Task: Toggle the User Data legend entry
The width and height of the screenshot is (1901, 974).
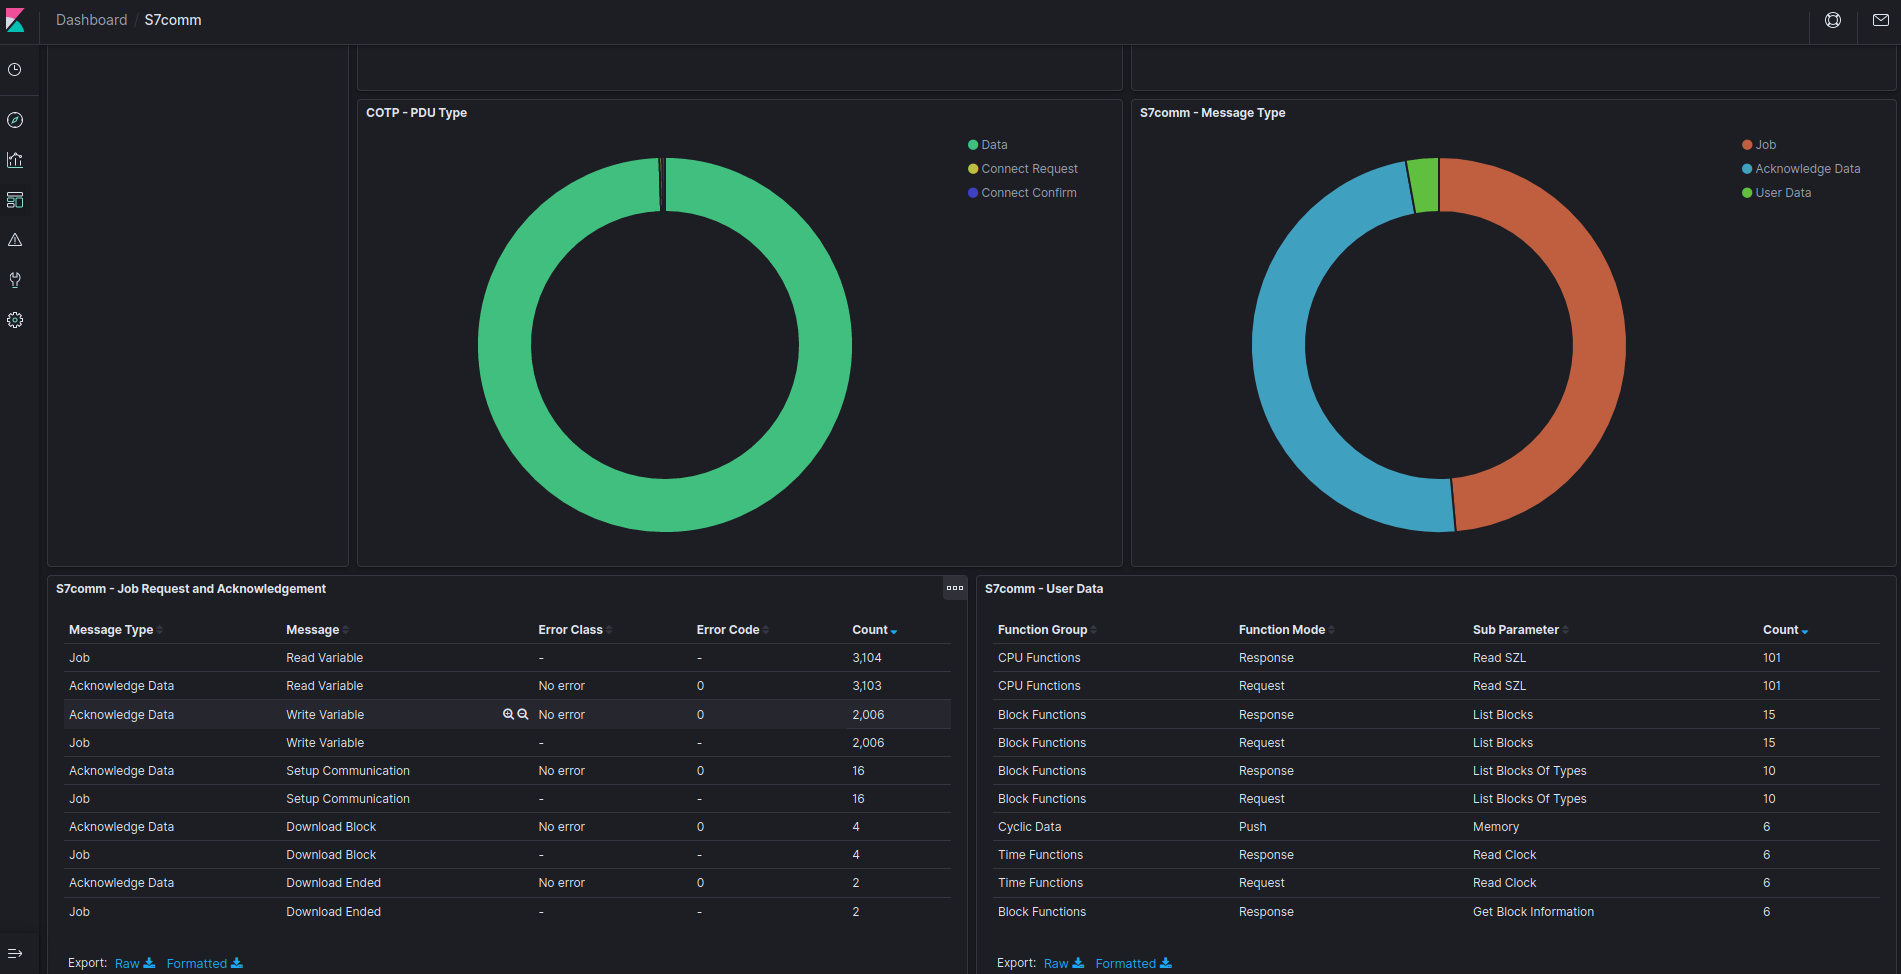Action: [x=1782, y=193]
